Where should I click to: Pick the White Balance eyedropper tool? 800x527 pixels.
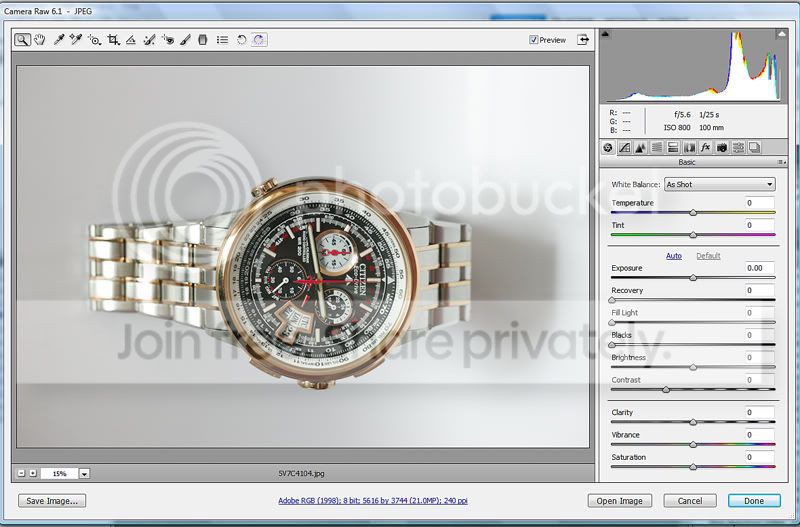59,40
